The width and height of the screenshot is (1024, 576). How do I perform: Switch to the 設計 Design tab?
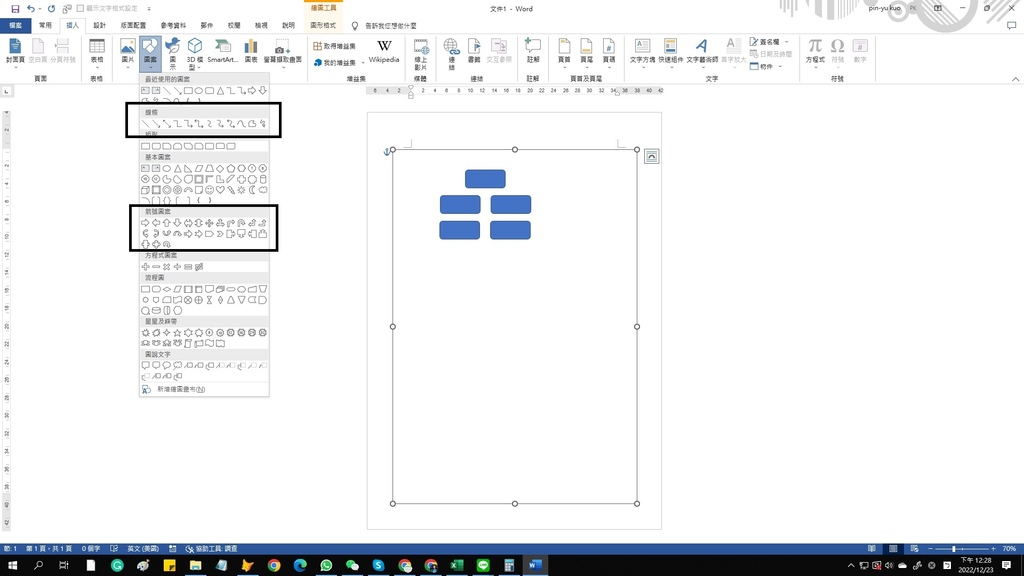(x=99, y=25)
